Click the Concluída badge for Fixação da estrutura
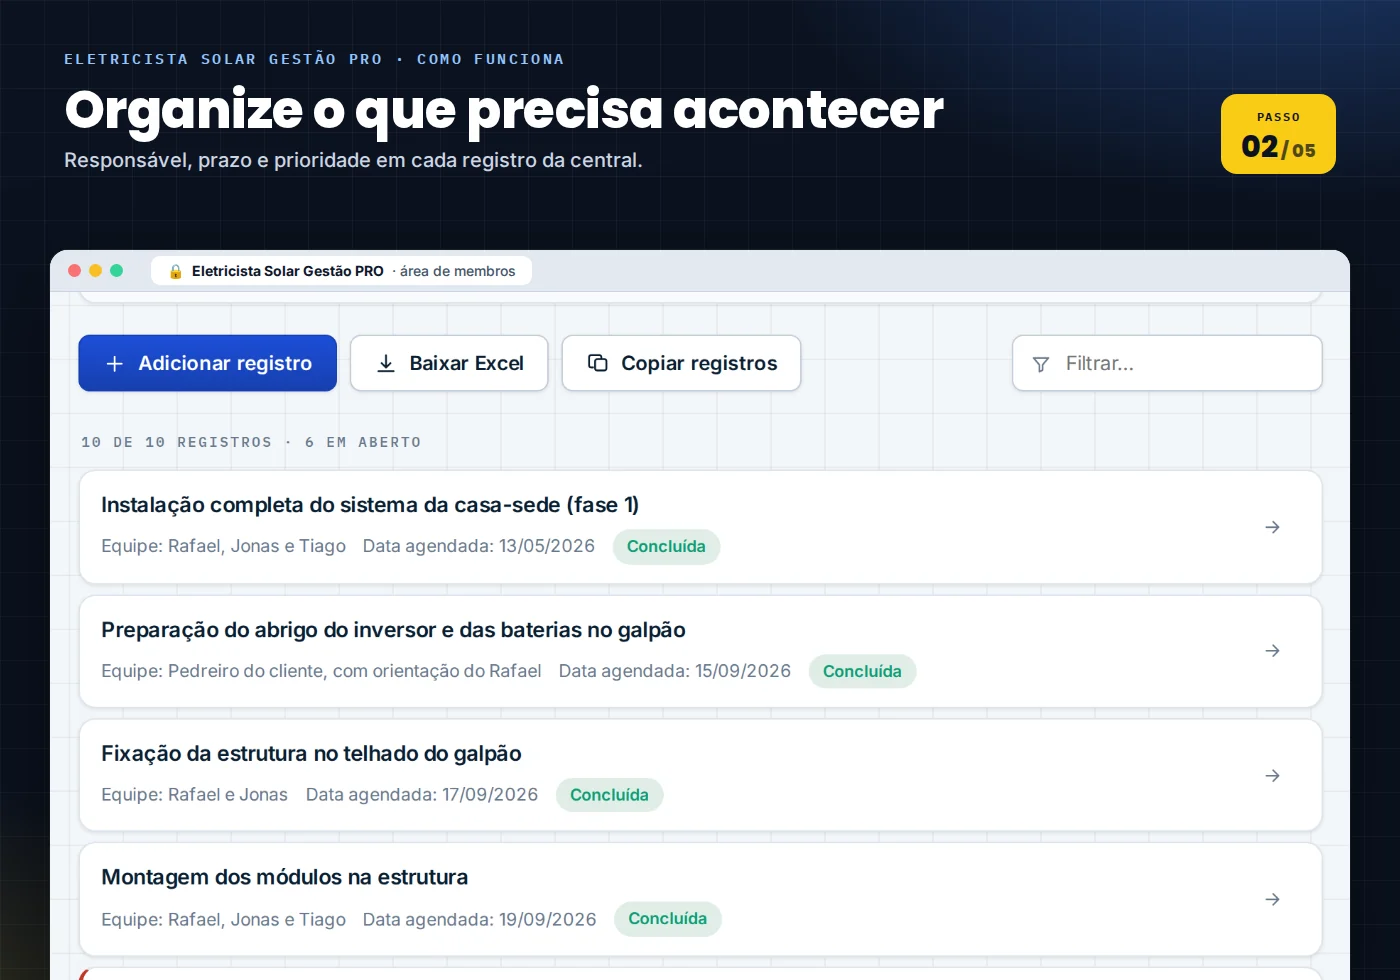The height and width of the screenshot is (980, 1400). (609, 795)
